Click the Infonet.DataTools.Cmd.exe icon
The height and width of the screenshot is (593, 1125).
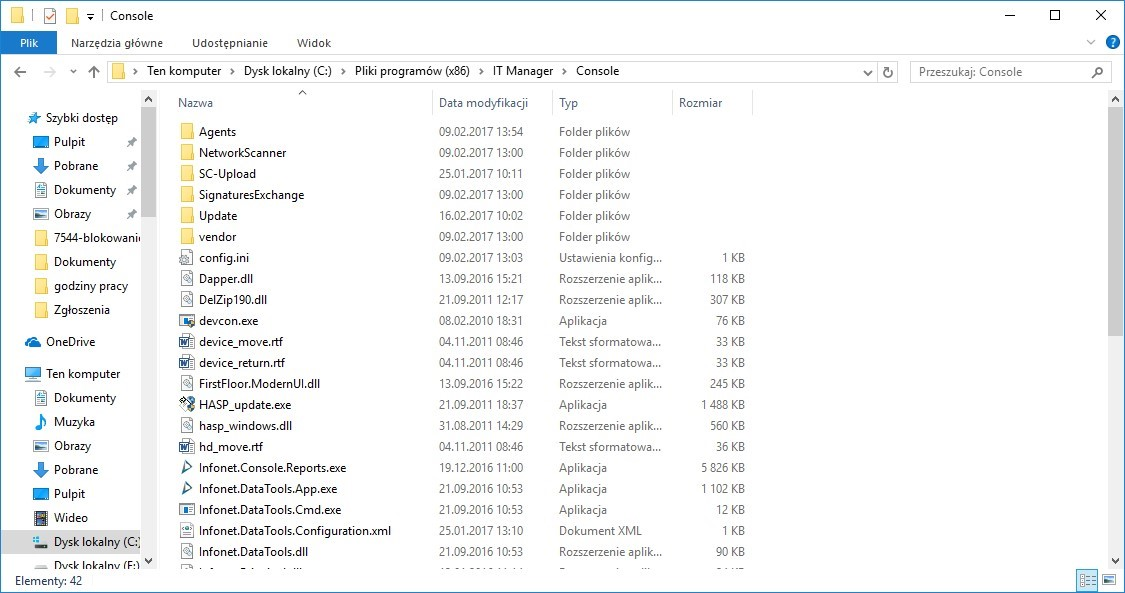(x=187, y=510)
